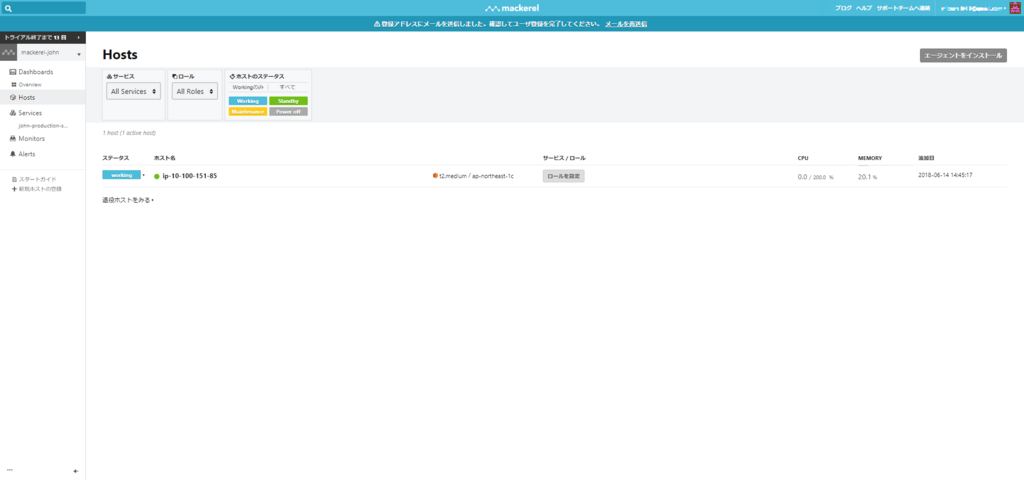Click the ホスト名 column header
The image size is (1024, 480).
(164, 158)
